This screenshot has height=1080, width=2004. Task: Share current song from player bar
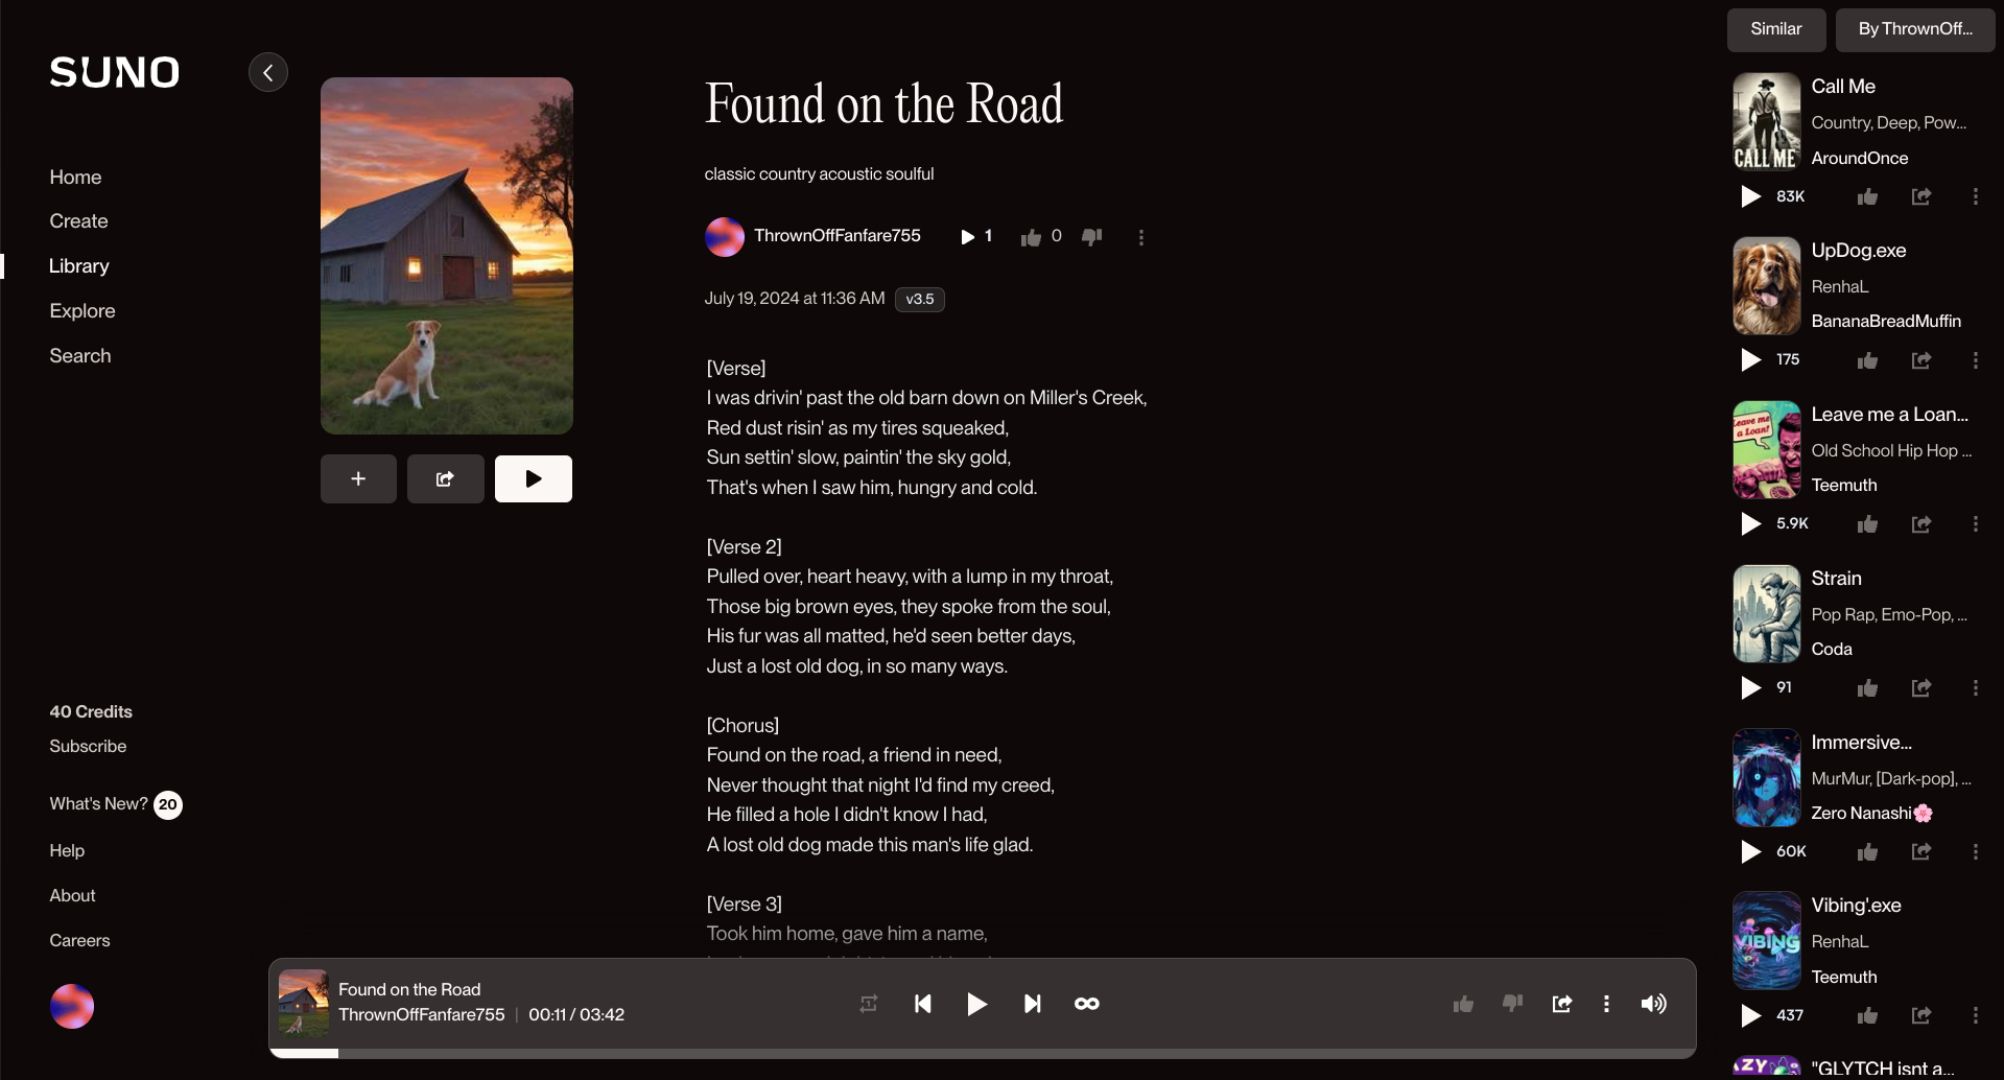tap(1562, 1004)
